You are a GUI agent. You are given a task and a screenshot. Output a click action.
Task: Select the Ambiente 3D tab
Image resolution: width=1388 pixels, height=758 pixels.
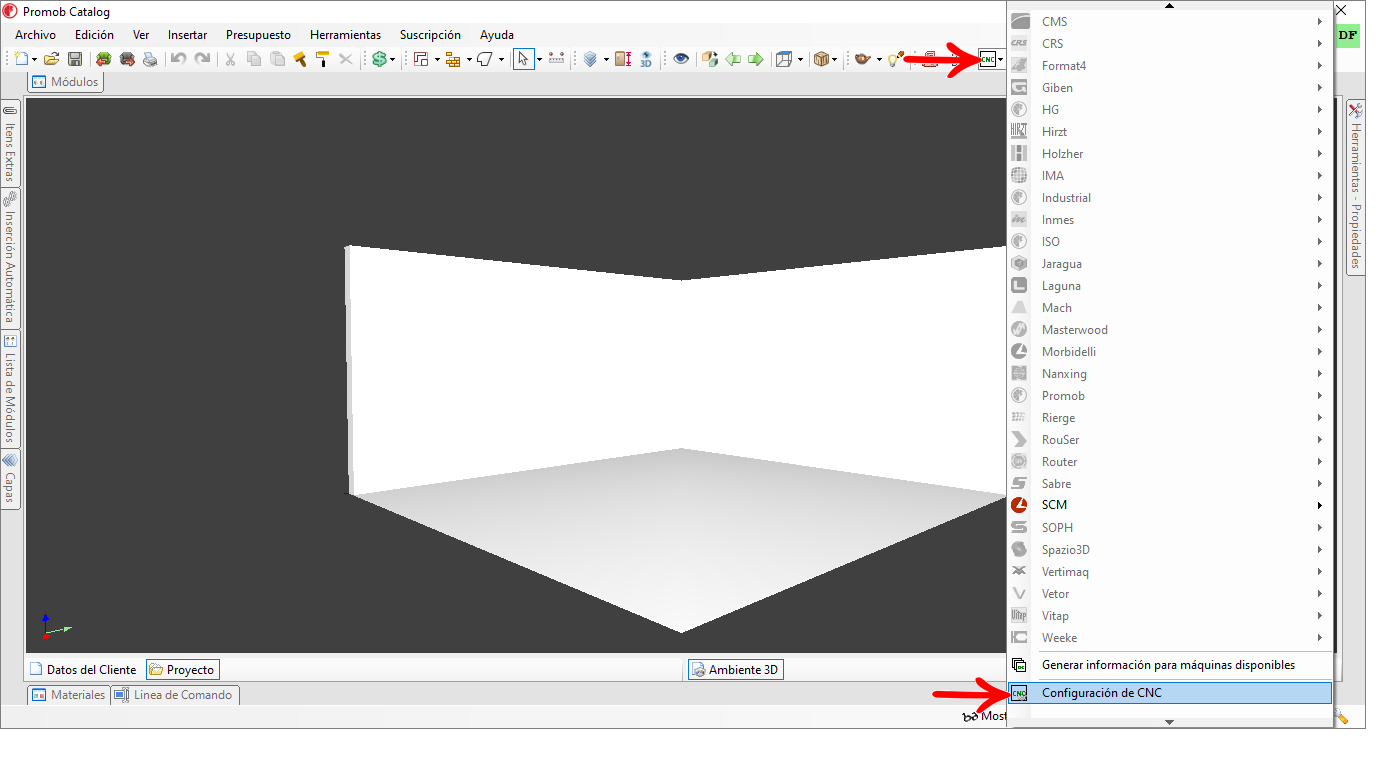click(735, 669)
